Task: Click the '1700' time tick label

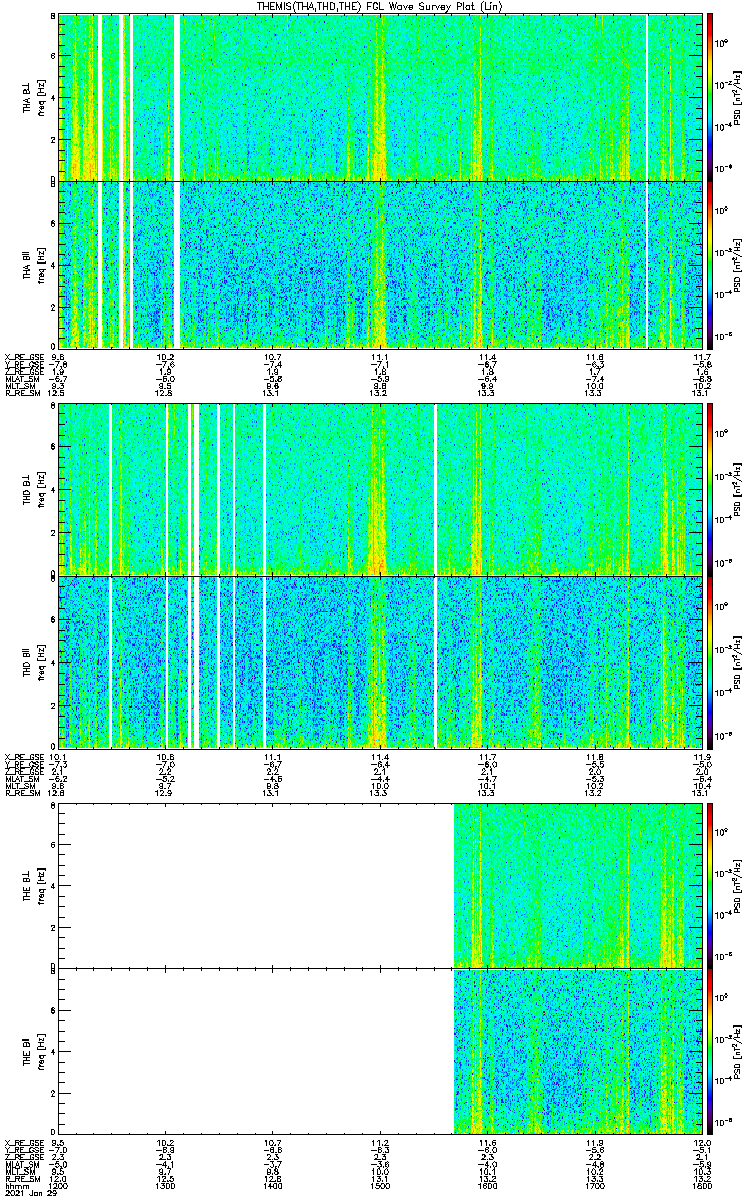Action: click(x=595, y=1185)
